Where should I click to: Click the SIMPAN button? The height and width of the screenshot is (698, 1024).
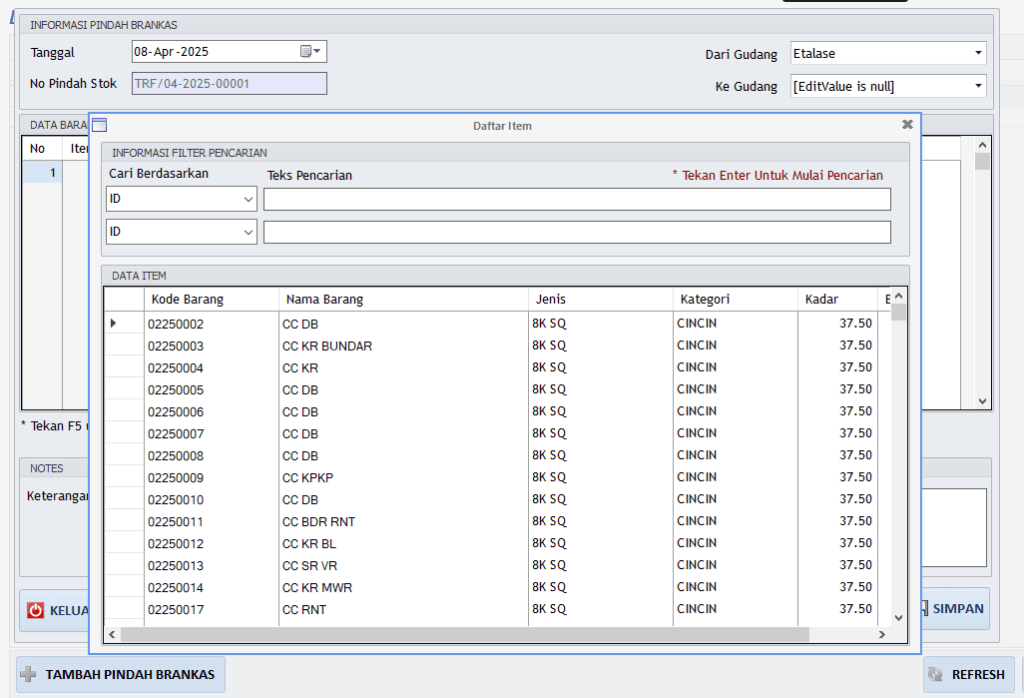click(x=955, y=609)
